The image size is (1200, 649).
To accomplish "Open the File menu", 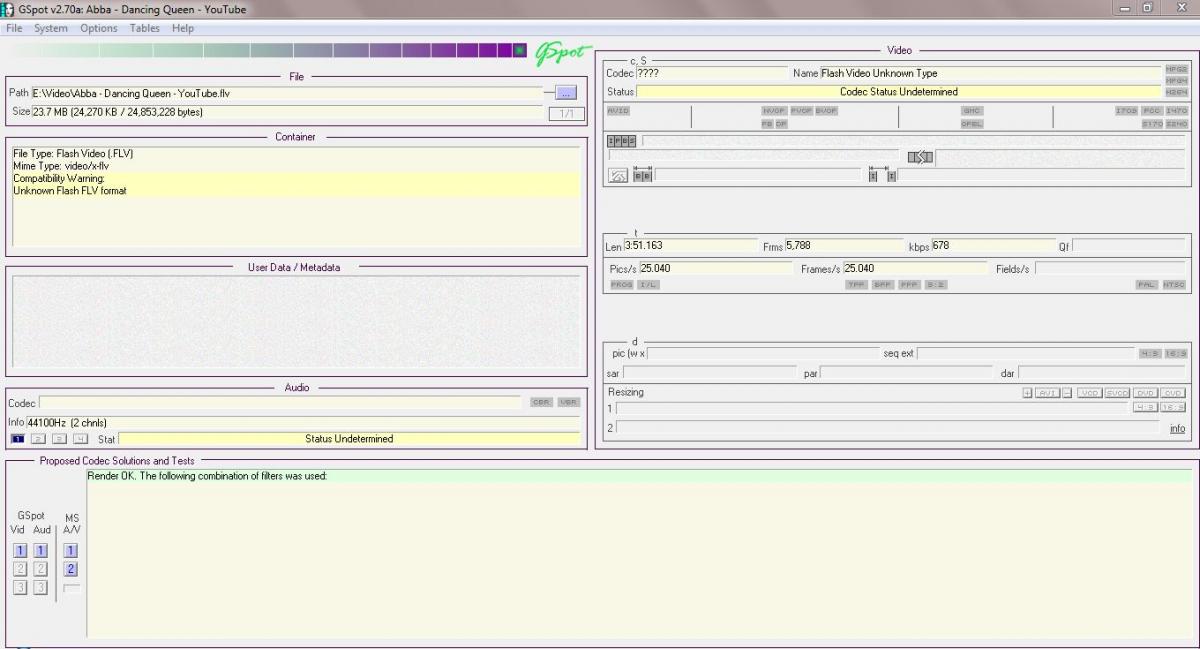I will [14, 28].
